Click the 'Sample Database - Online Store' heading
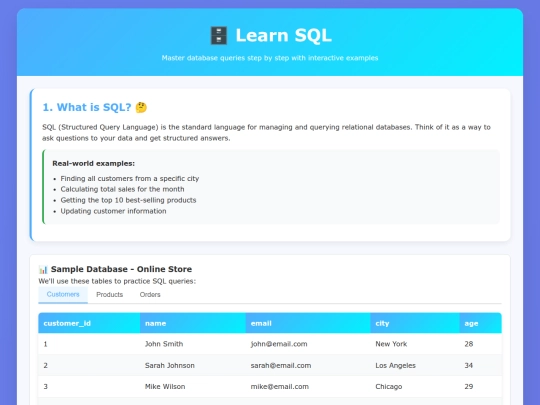Screen dimensions: 540x405 tap(121, 269)
